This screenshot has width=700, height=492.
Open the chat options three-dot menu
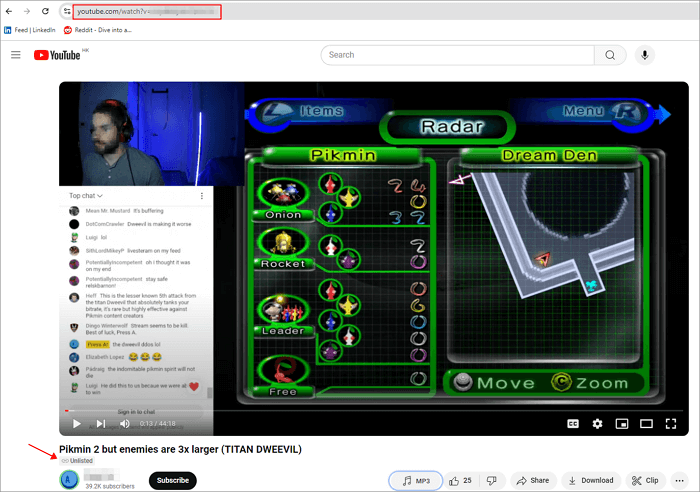[203, 196]
